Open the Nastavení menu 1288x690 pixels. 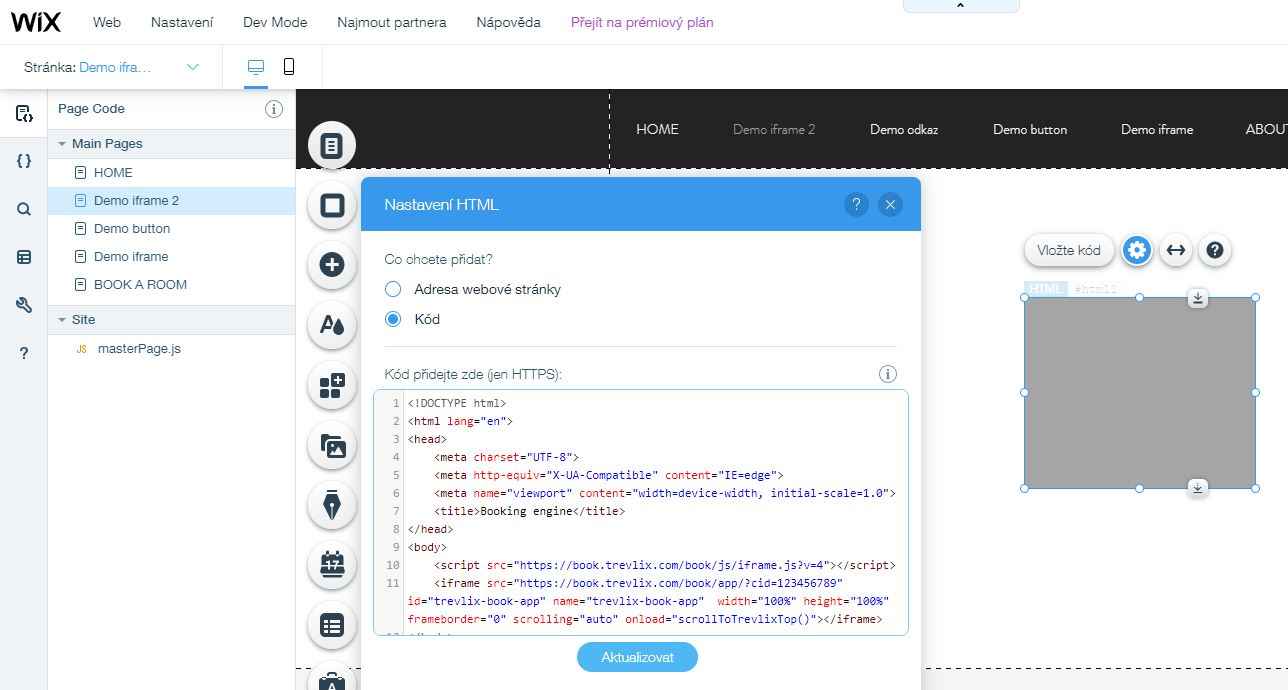tap(182, 22)
